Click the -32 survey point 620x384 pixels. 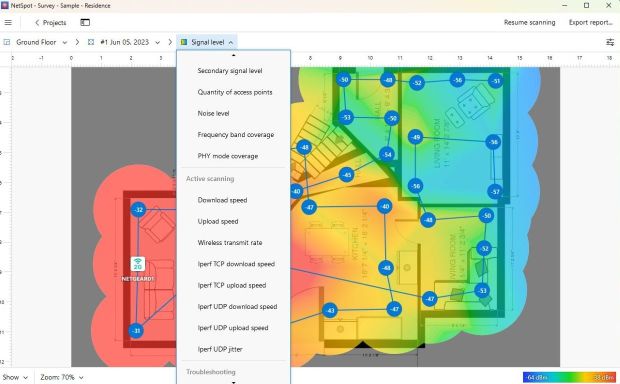[x=138, y=210]
